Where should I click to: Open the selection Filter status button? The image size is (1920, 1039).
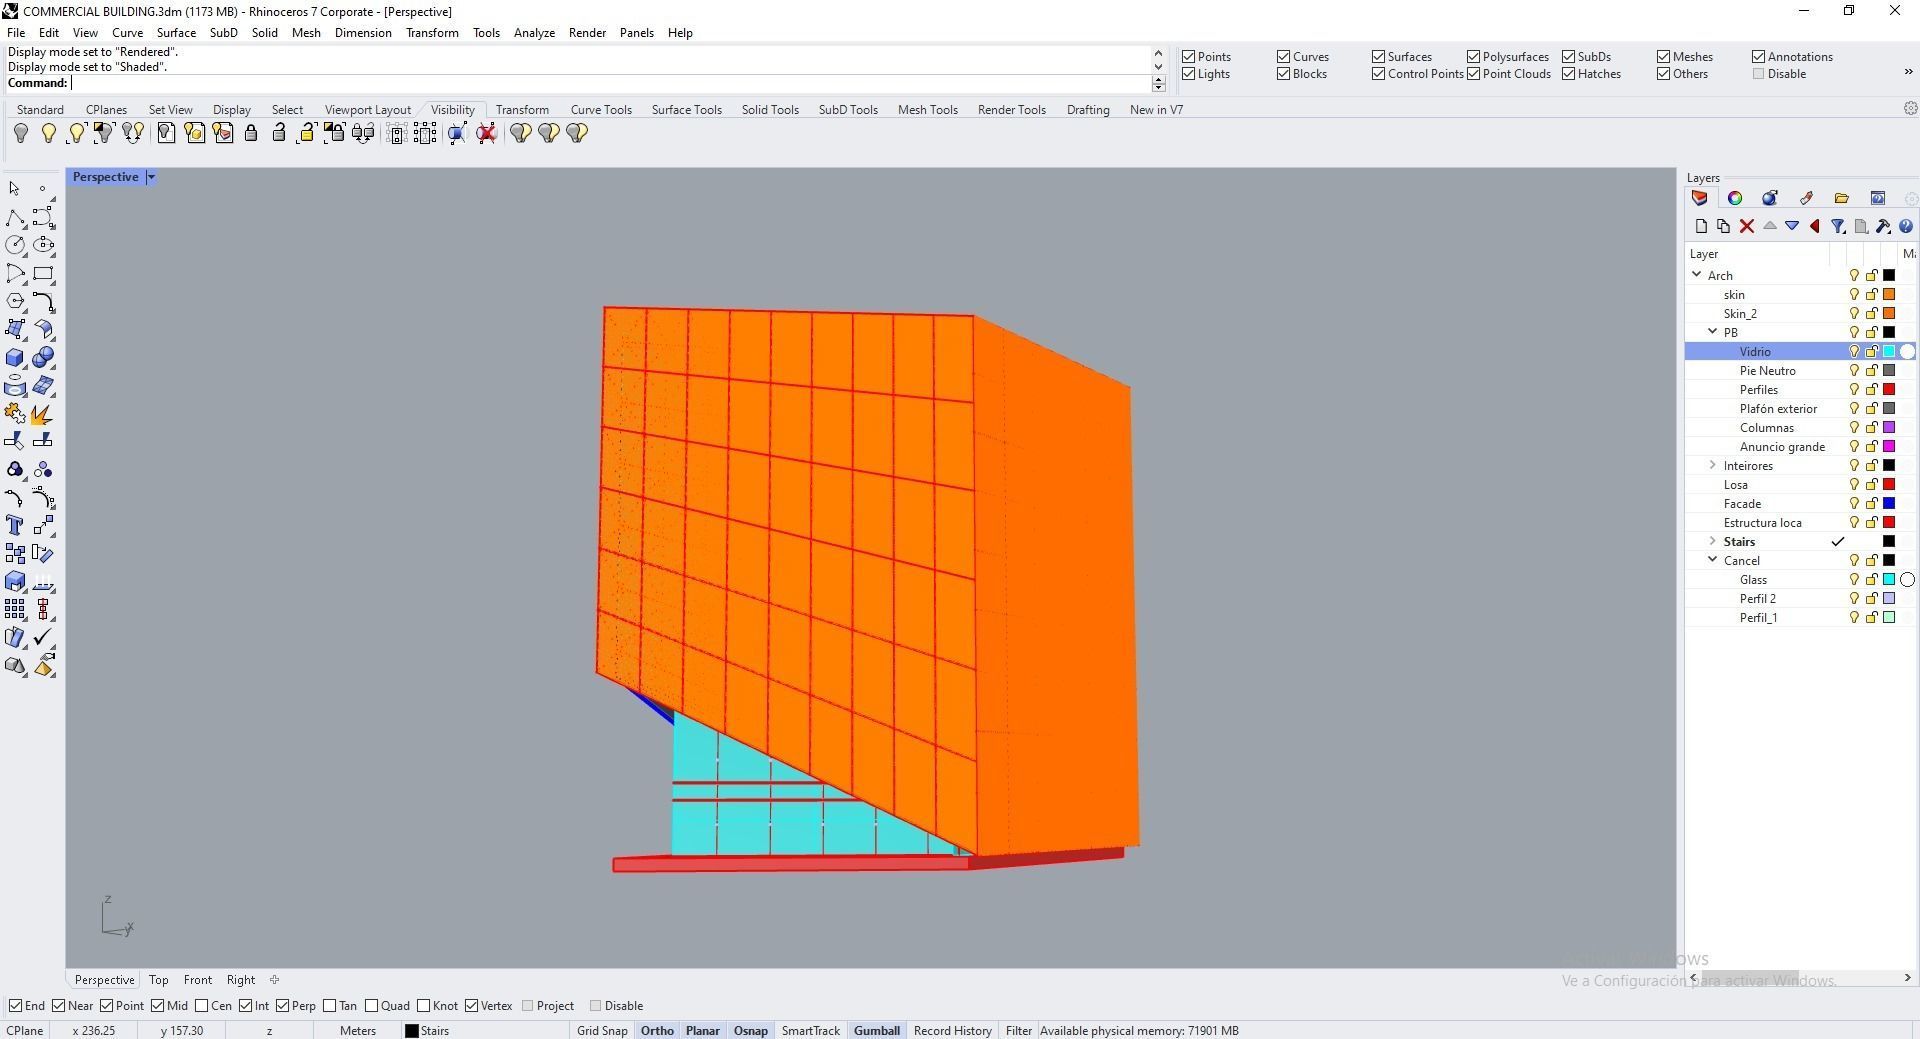1018,1031
